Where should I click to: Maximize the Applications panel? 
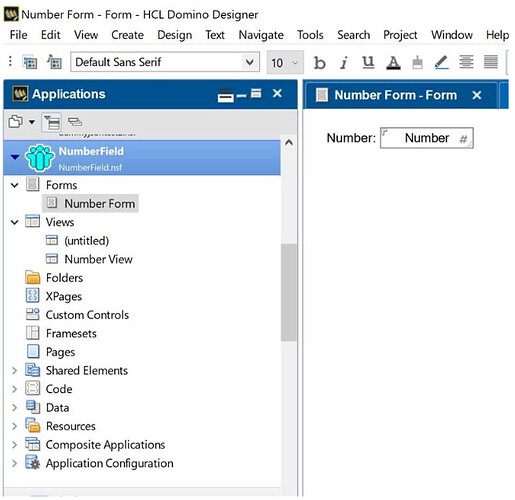[256, 93]
